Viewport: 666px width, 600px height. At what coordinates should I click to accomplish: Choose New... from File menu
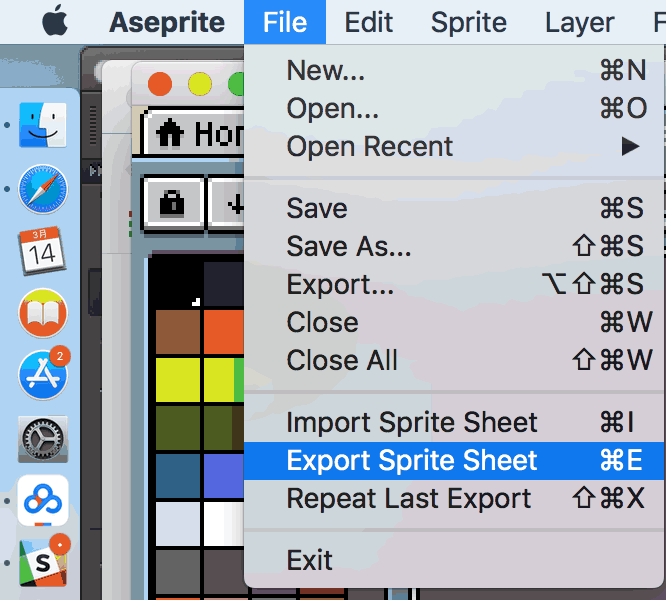(454, 70)
